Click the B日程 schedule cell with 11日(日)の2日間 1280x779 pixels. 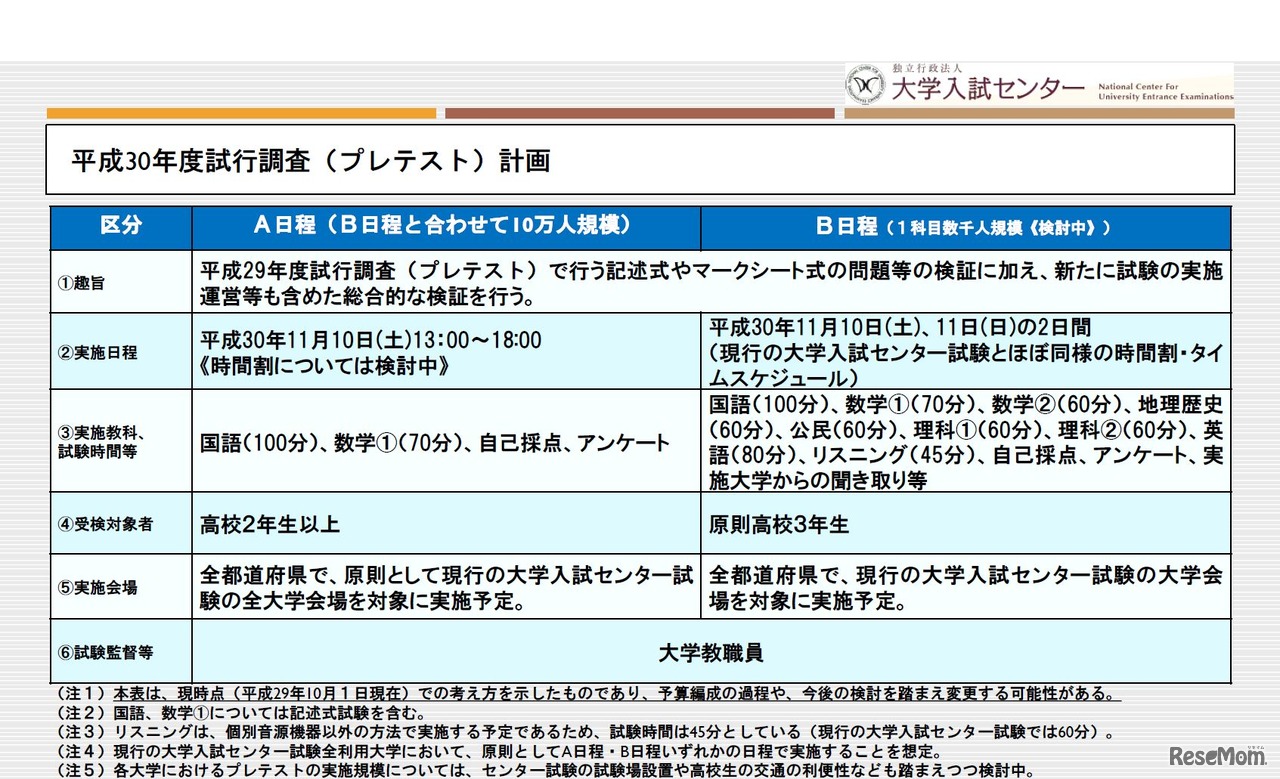965,352
